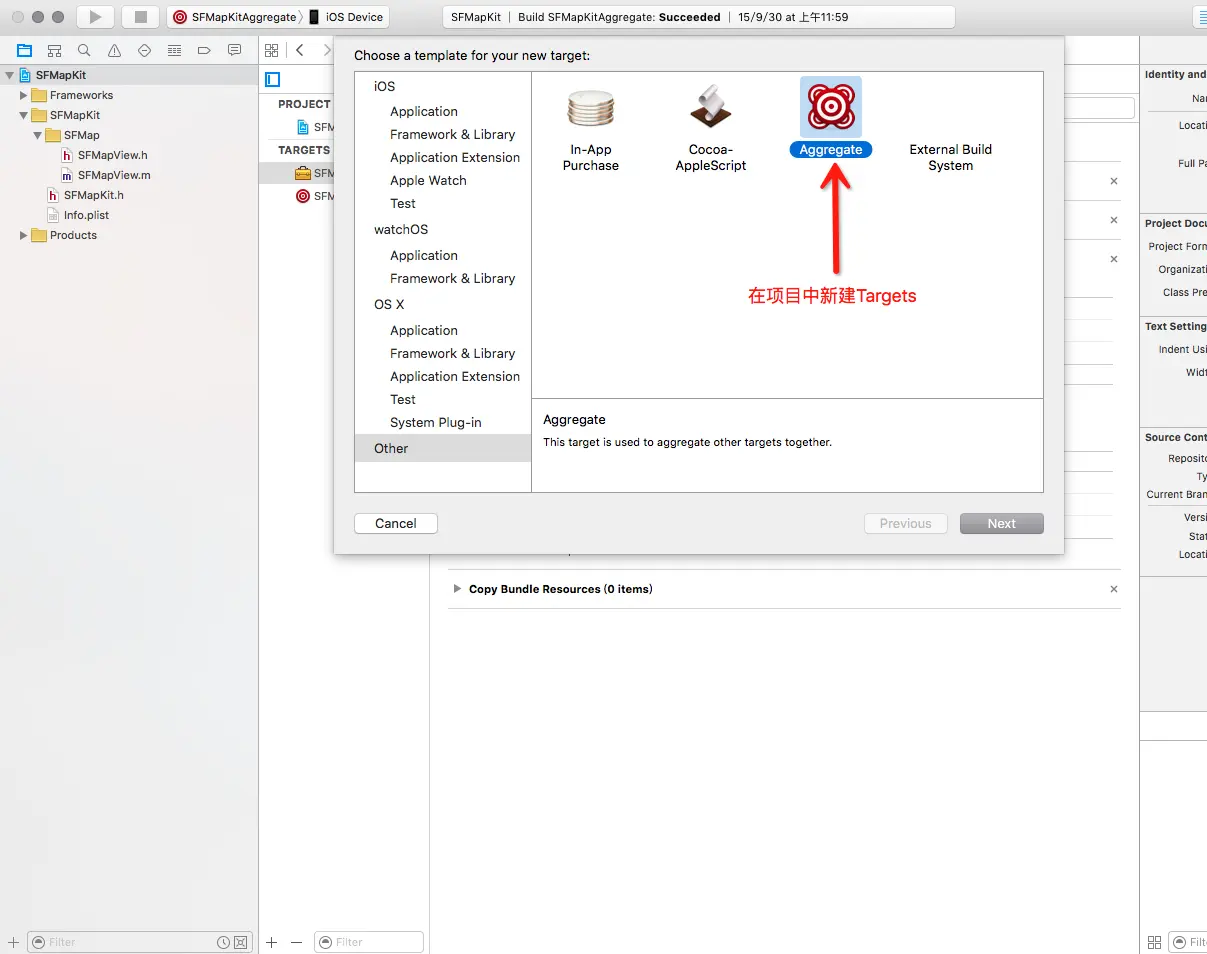Go back in editor history
The width and height of the screenshot is (1207, 954).
click(x=300, y=50)
